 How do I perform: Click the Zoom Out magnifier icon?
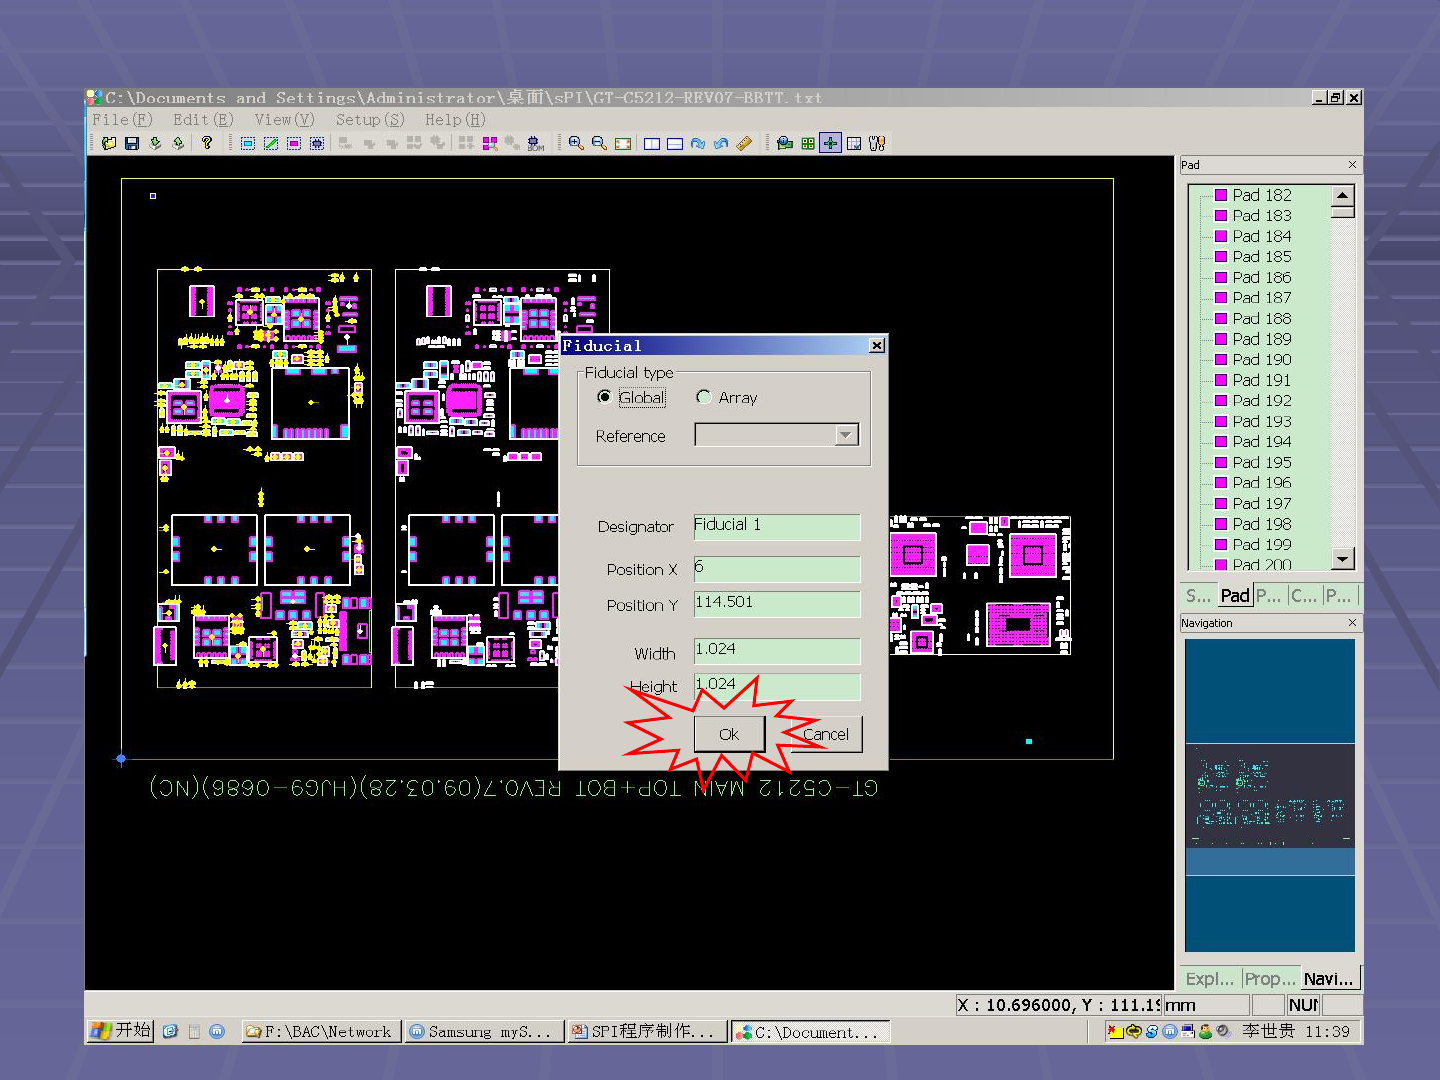(599, 144)
